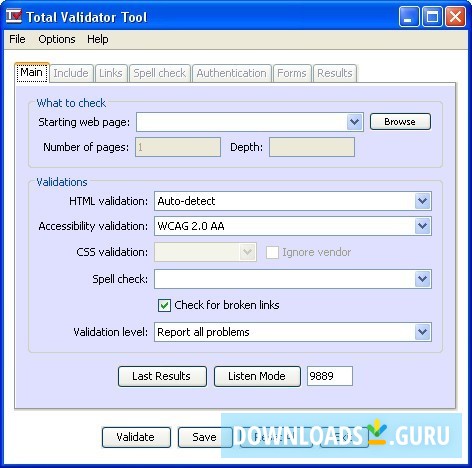The height and width of the screenshot is (468, 472).
Task: Open the CSS validation dropdown
Action: pyautogui.click(x=205, y=252)
